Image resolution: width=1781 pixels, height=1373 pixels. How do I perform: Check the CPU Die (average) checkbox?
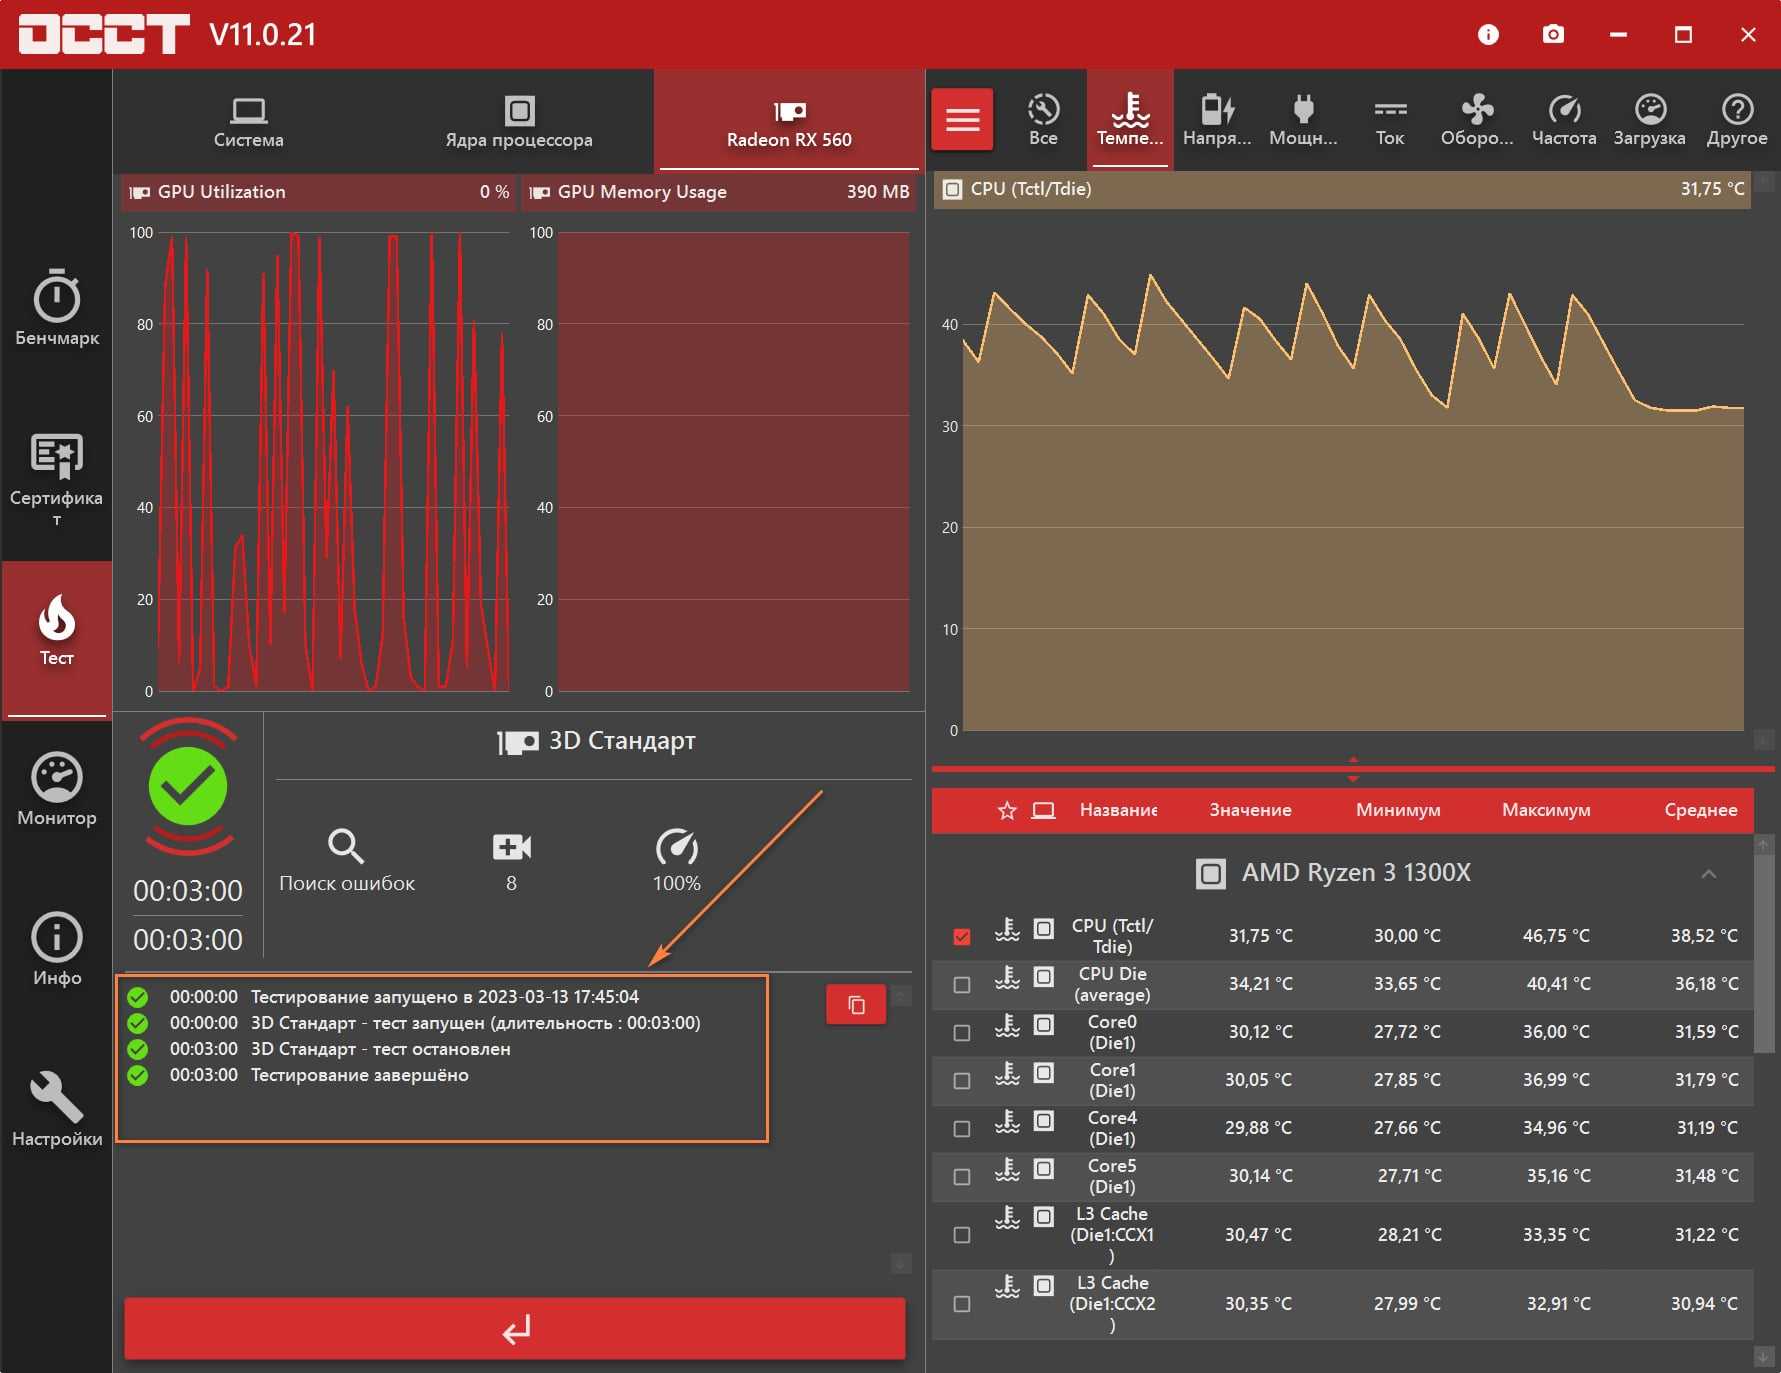pyautogui.click(x=962, y=985)
